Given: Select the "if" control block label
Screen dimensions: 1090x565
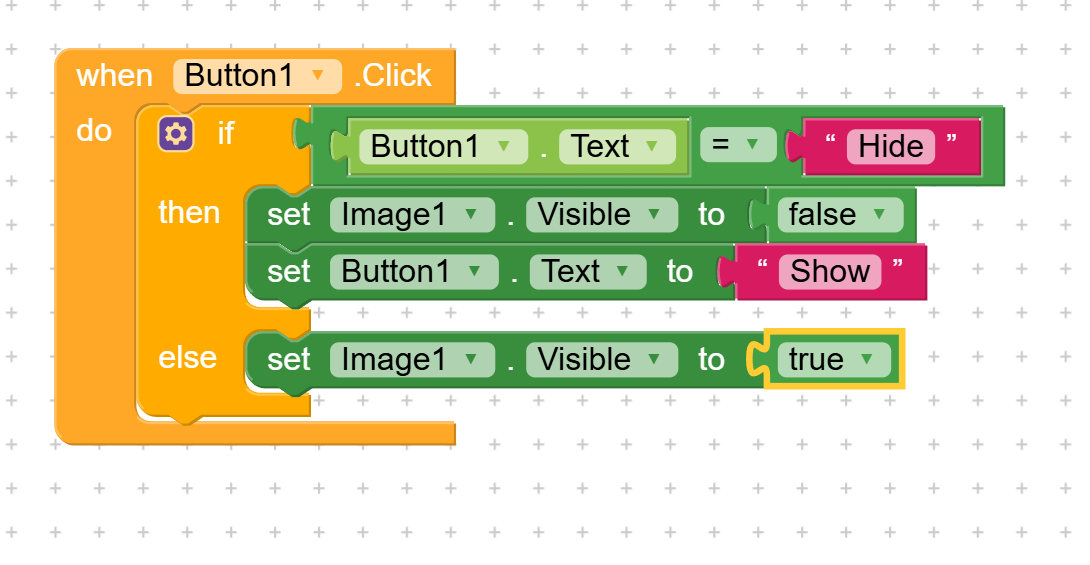Looking at the screenshot, I should click(x=225, y=133).
